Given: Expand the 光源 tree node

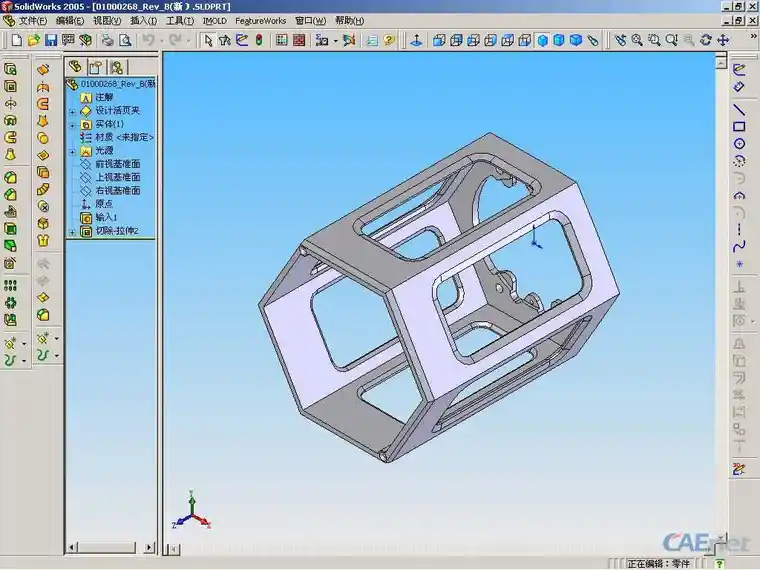Looking at the screenshot, I should click(x=72, y=152).
